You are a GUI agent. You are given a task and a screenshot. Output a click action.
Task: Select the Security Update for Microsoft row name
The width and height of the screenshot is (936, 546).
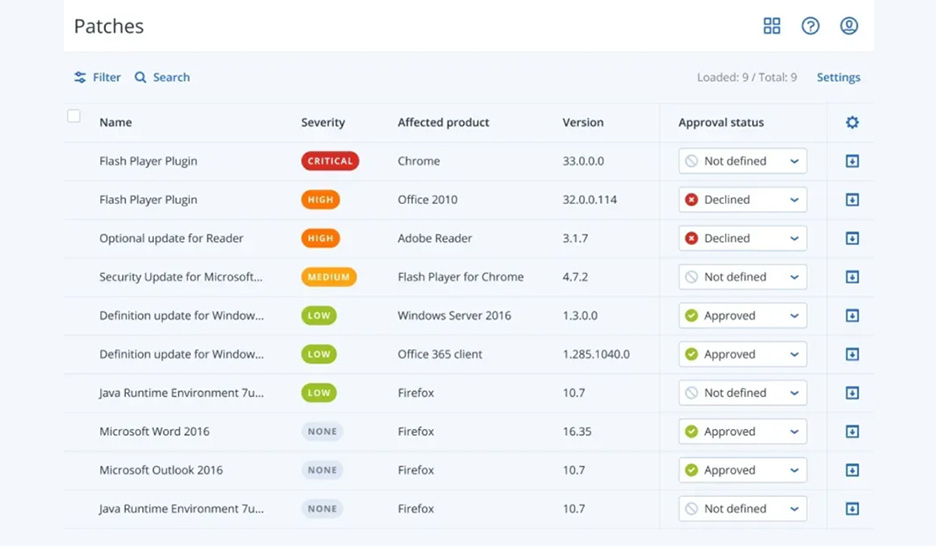point(181,277)
